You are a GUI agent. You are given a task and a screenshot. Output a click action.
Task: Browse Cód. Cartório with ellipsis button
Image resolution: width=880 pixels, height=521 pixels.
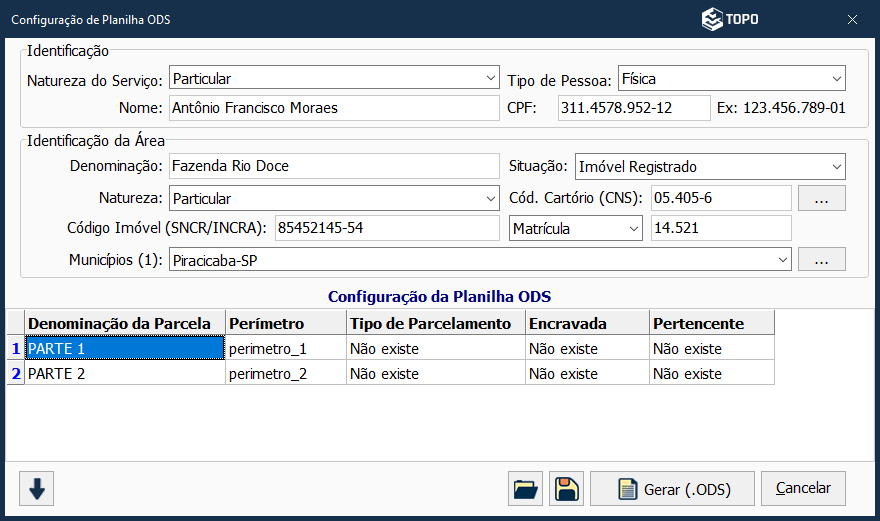click(821, 198)
